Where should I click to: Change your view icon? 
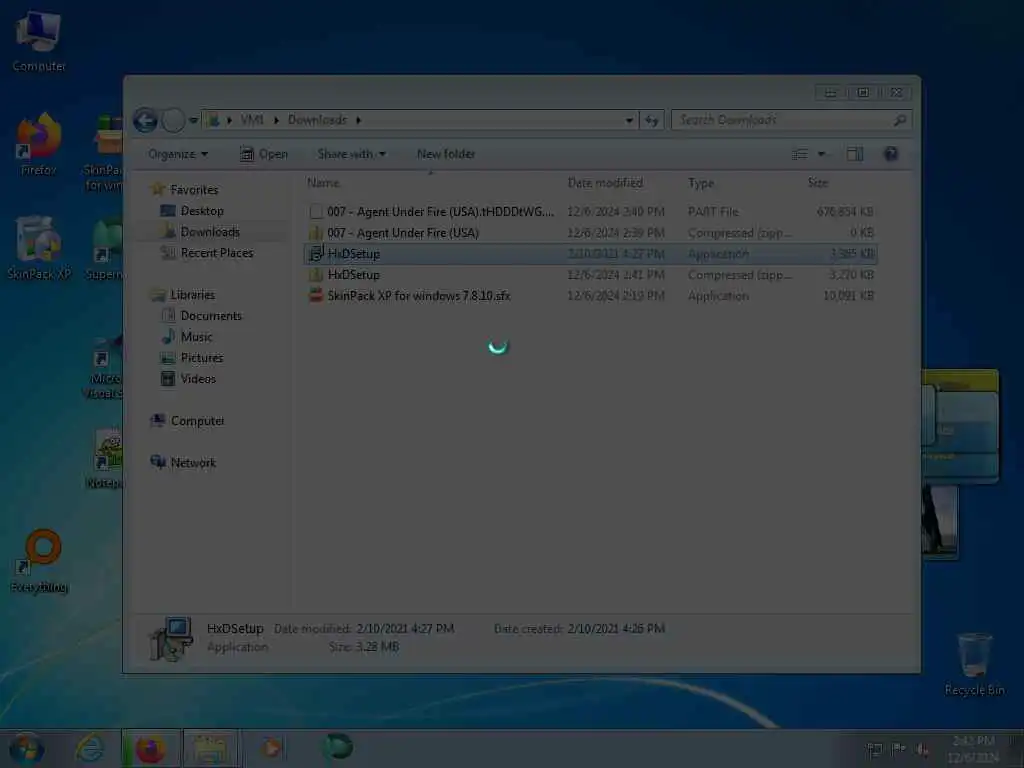point(800,154)
